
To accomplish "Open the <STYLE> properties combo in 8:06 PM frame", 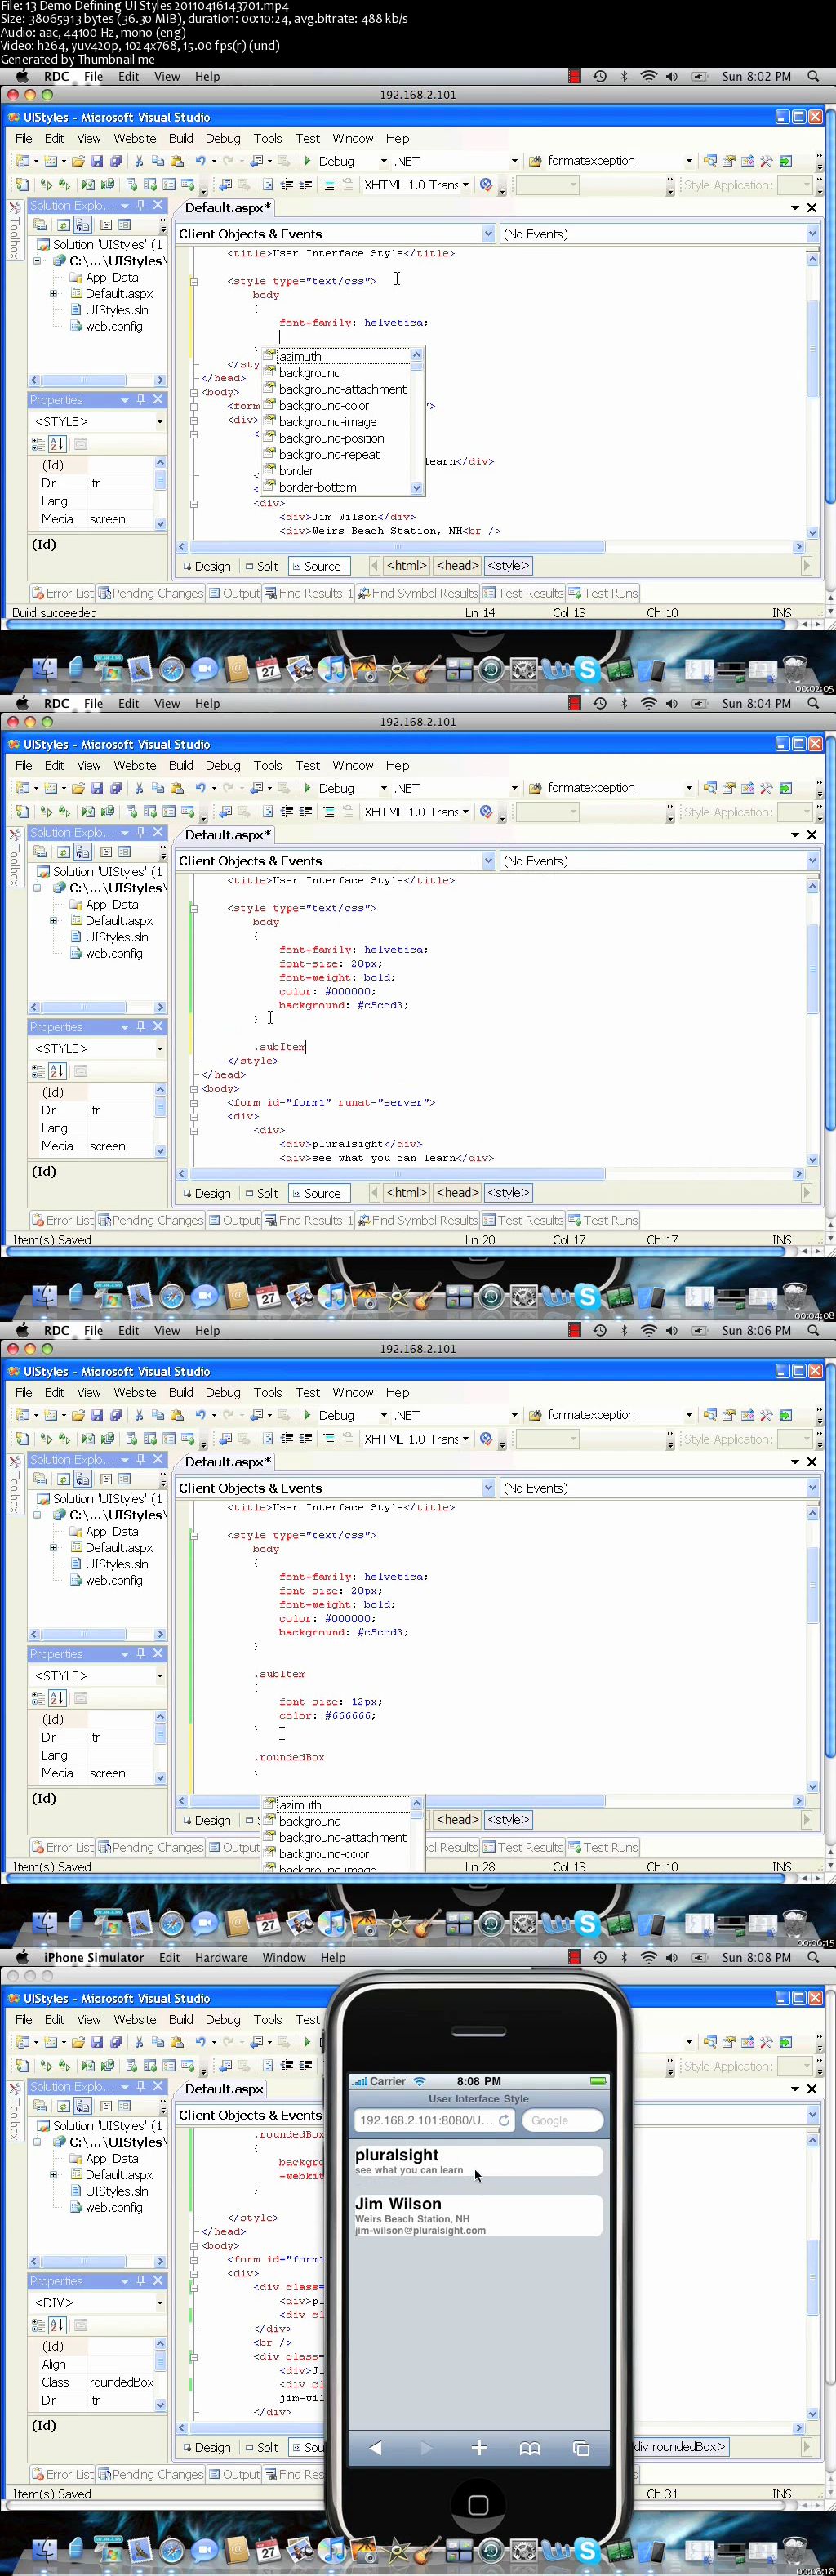I will (x=159, y=1675).
